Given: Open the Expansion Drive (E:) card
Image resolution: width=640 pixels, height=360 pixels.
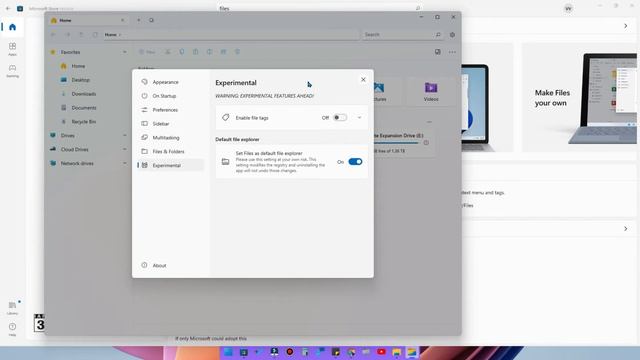Looking at the screenshot, I should (404, 143).
